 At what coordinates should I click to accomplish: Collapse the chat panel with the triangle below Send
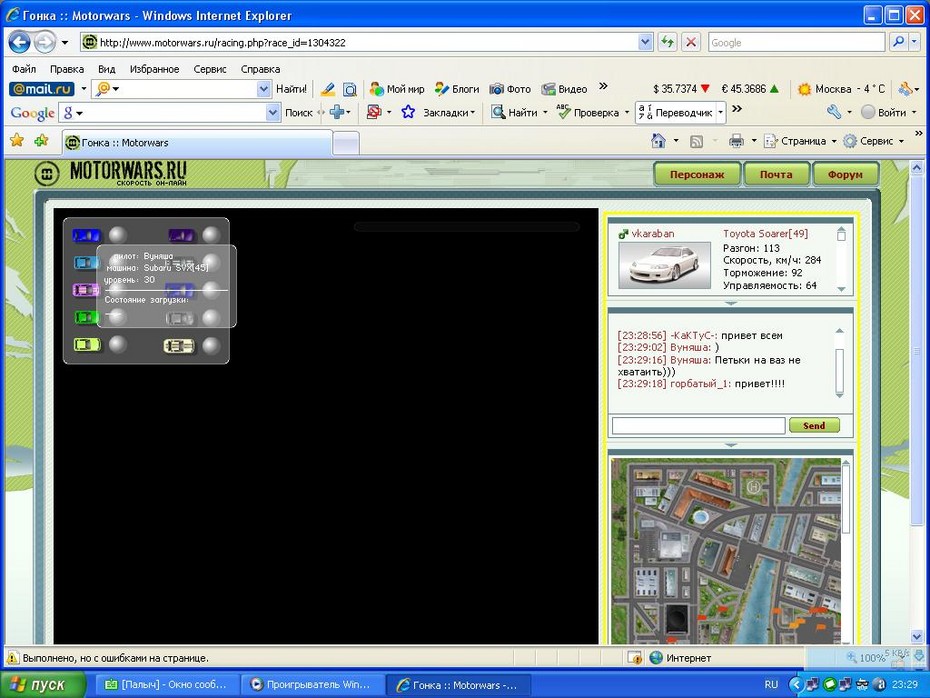[731, 445]
